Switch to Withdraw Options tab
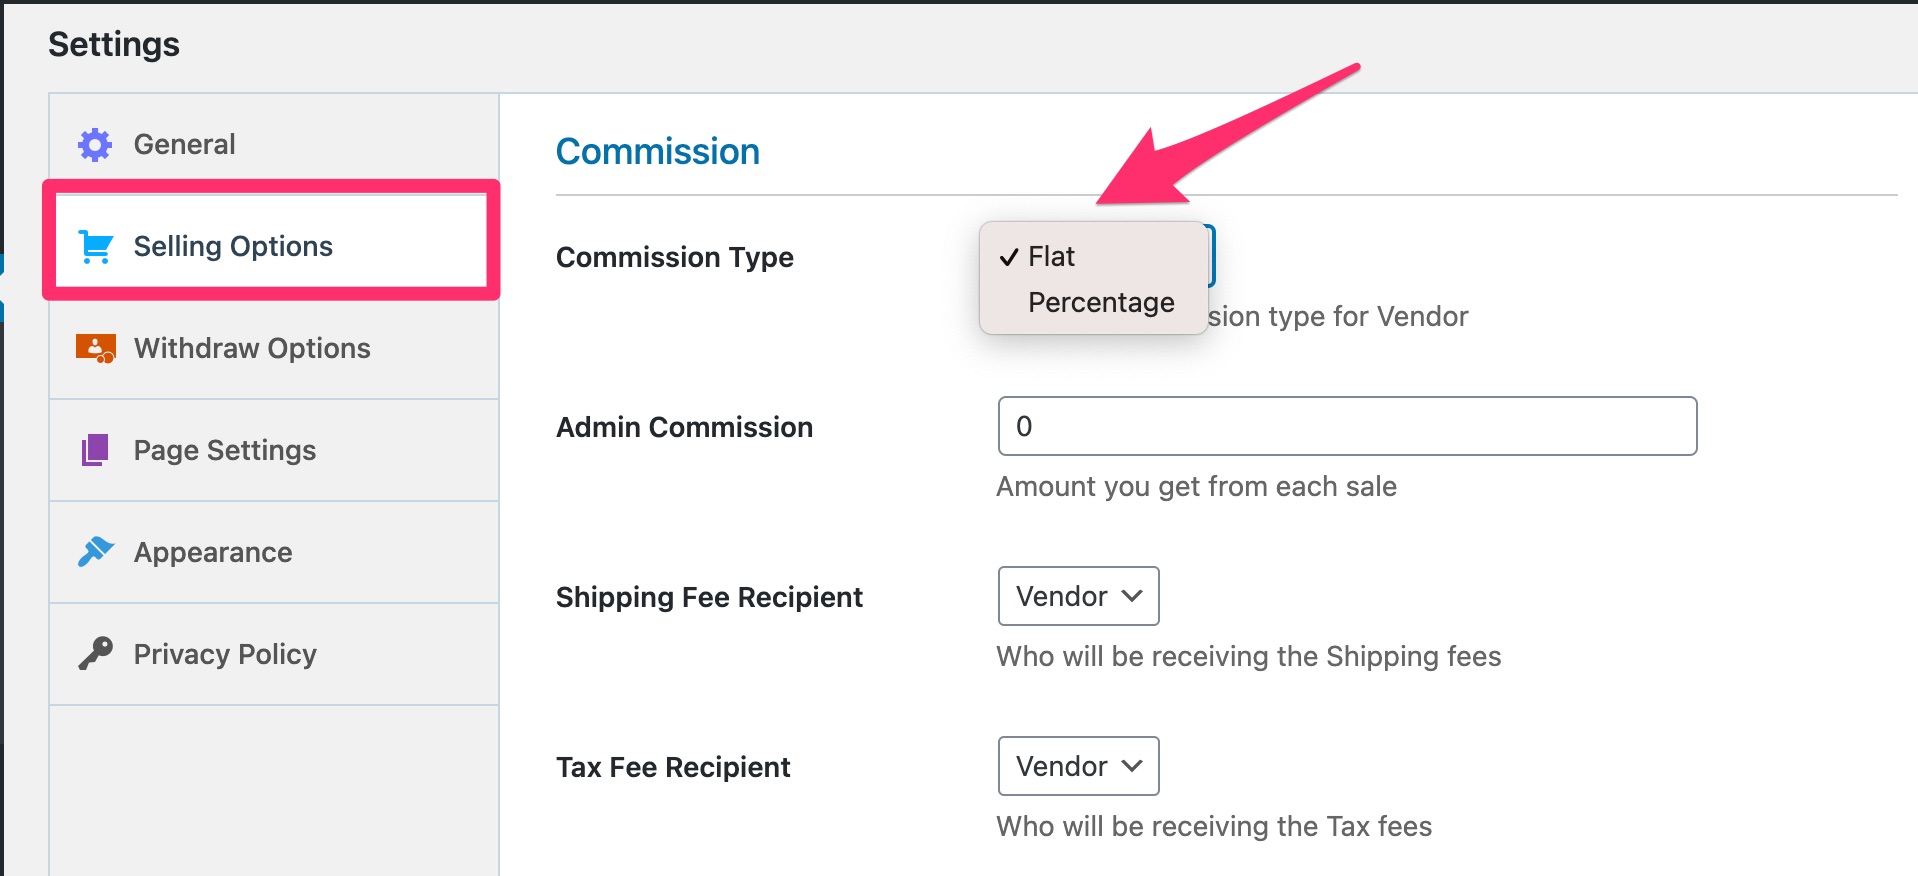 252,349
